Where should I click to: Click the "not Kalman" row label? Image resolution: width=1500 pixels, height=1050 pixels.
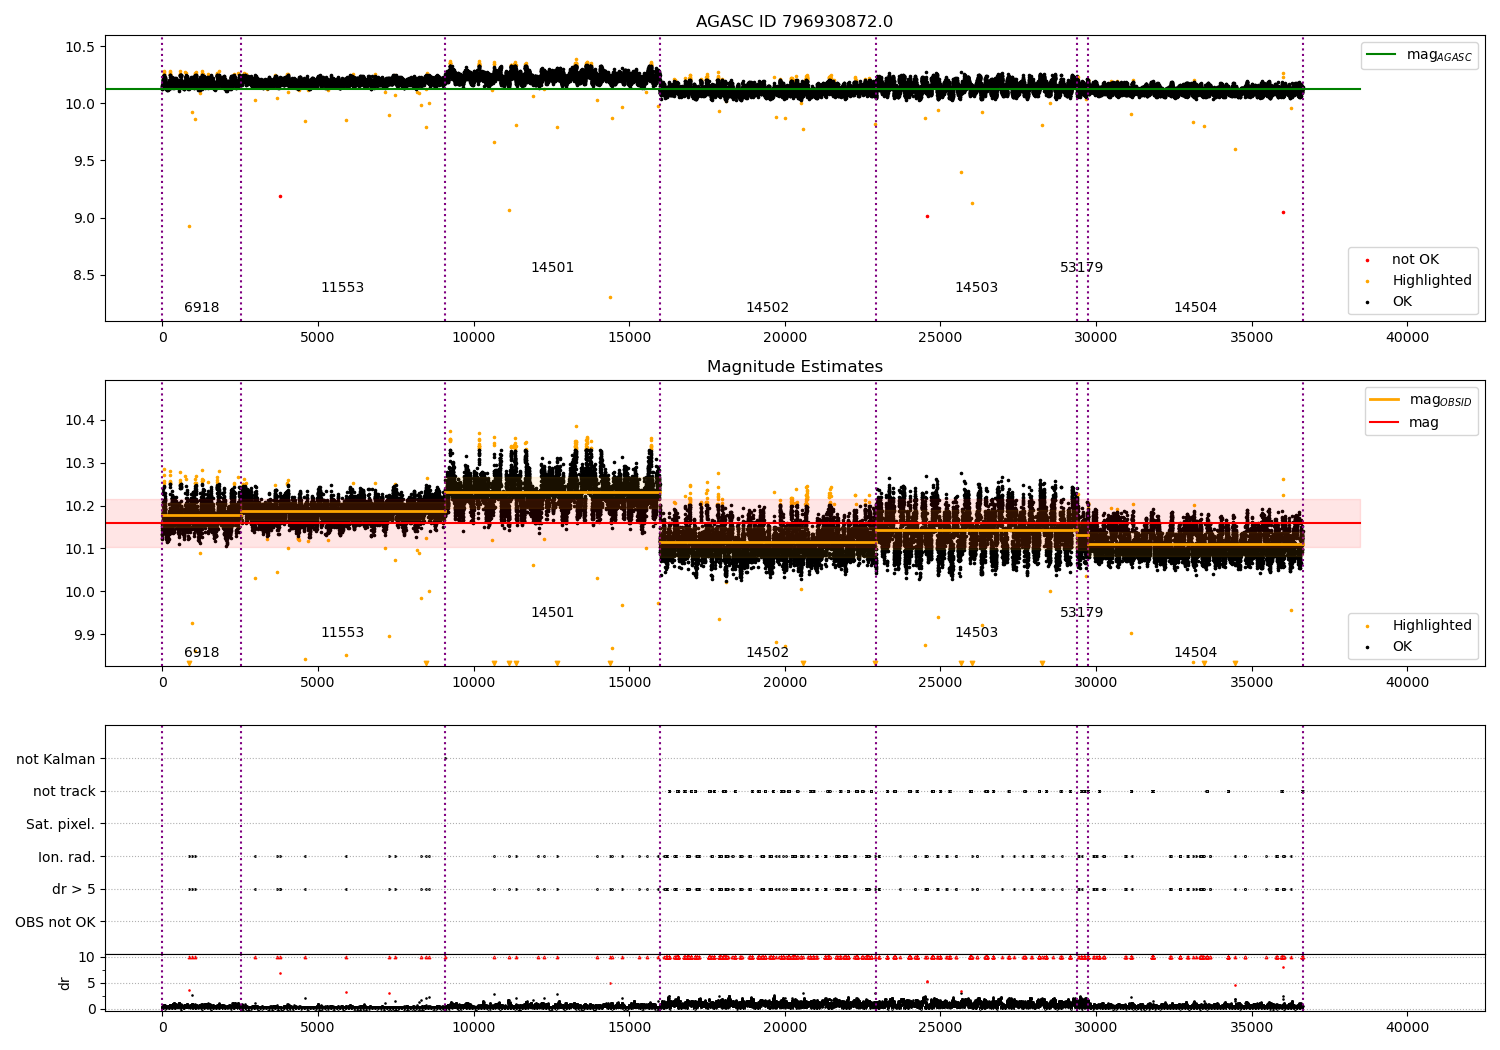click(x=56, y=760)
